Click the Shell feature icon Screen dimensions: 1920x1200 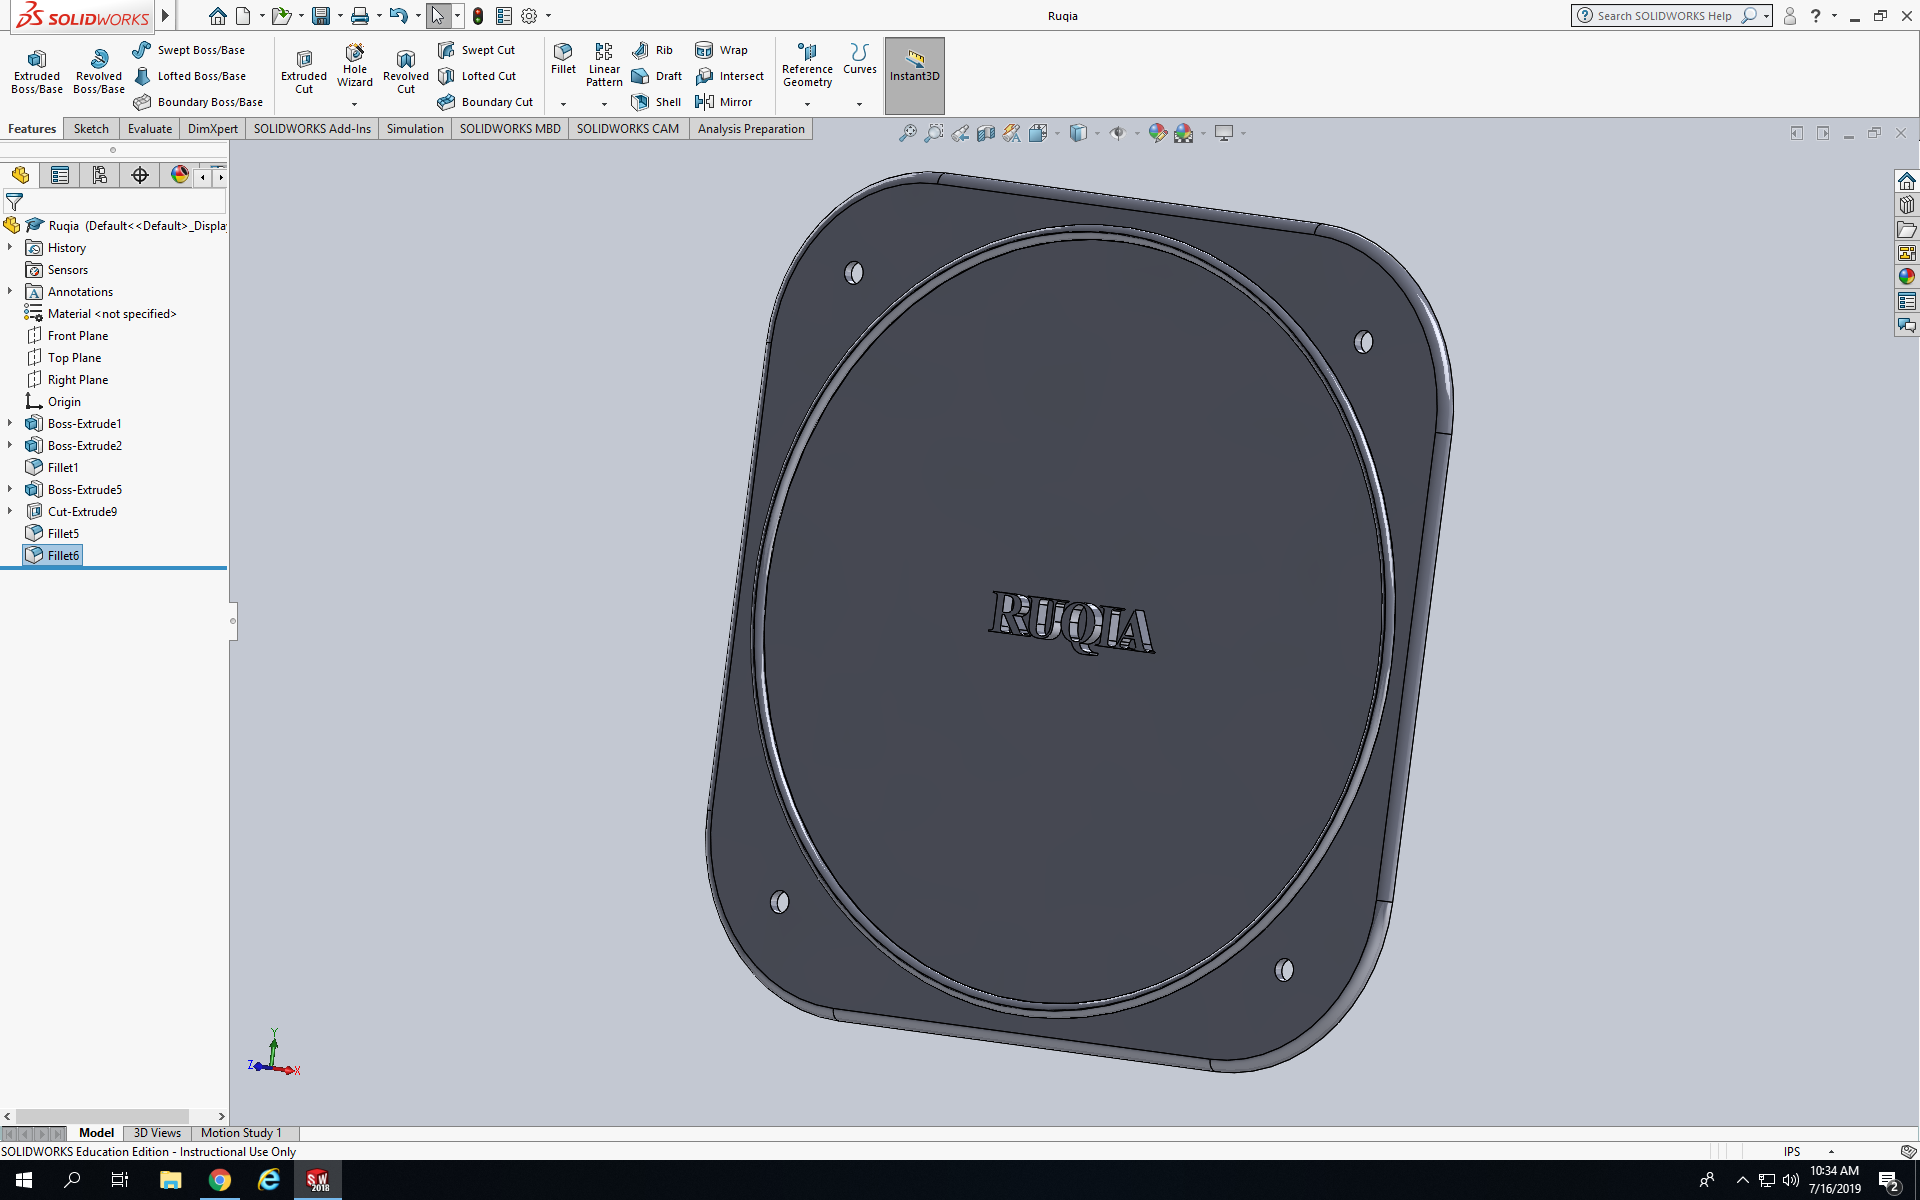coord(641,102)
